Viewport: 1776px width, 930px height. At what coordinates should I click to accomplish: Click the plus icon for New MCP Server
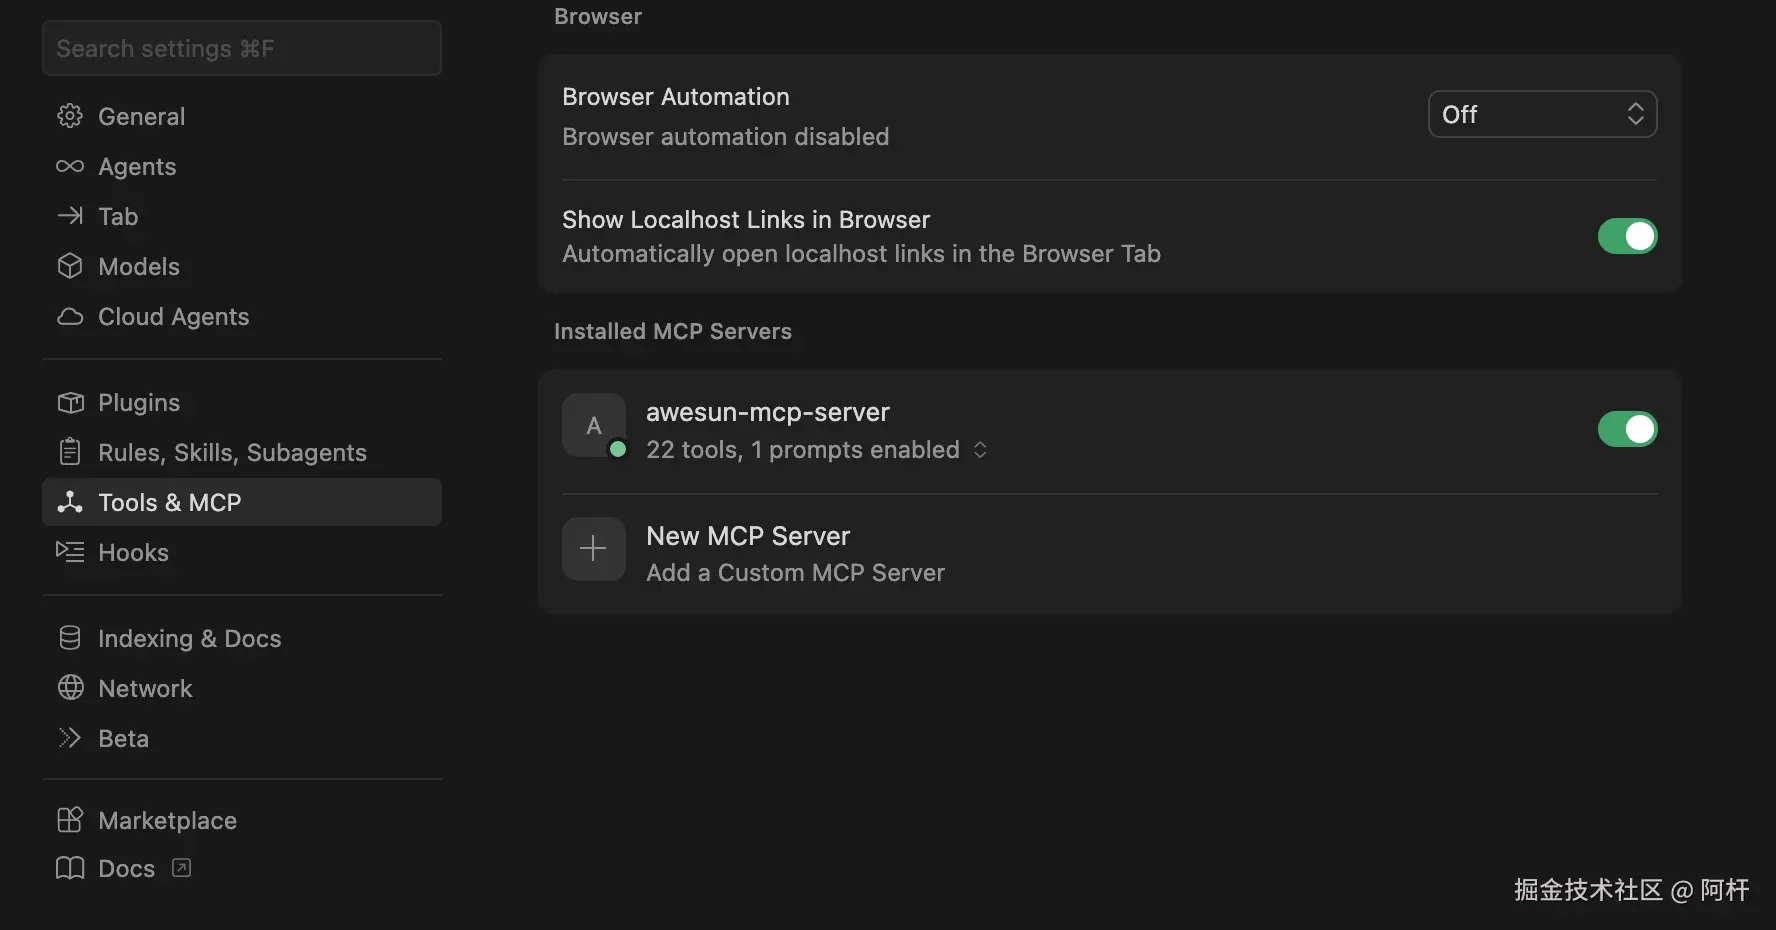point(593,548)
